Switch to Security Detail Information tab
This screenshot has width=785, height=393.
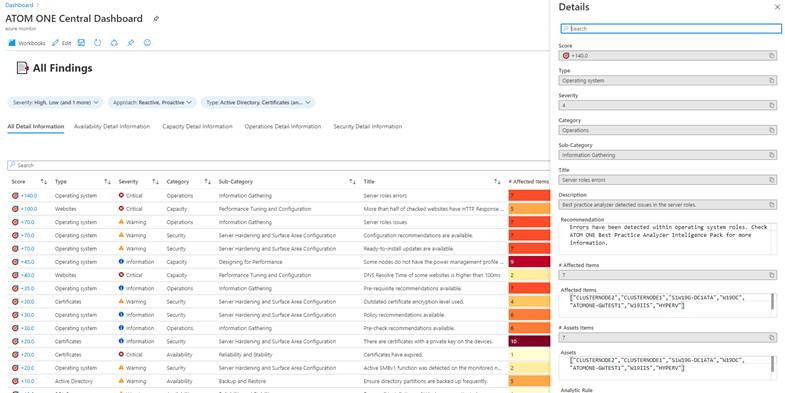[367, 127]
